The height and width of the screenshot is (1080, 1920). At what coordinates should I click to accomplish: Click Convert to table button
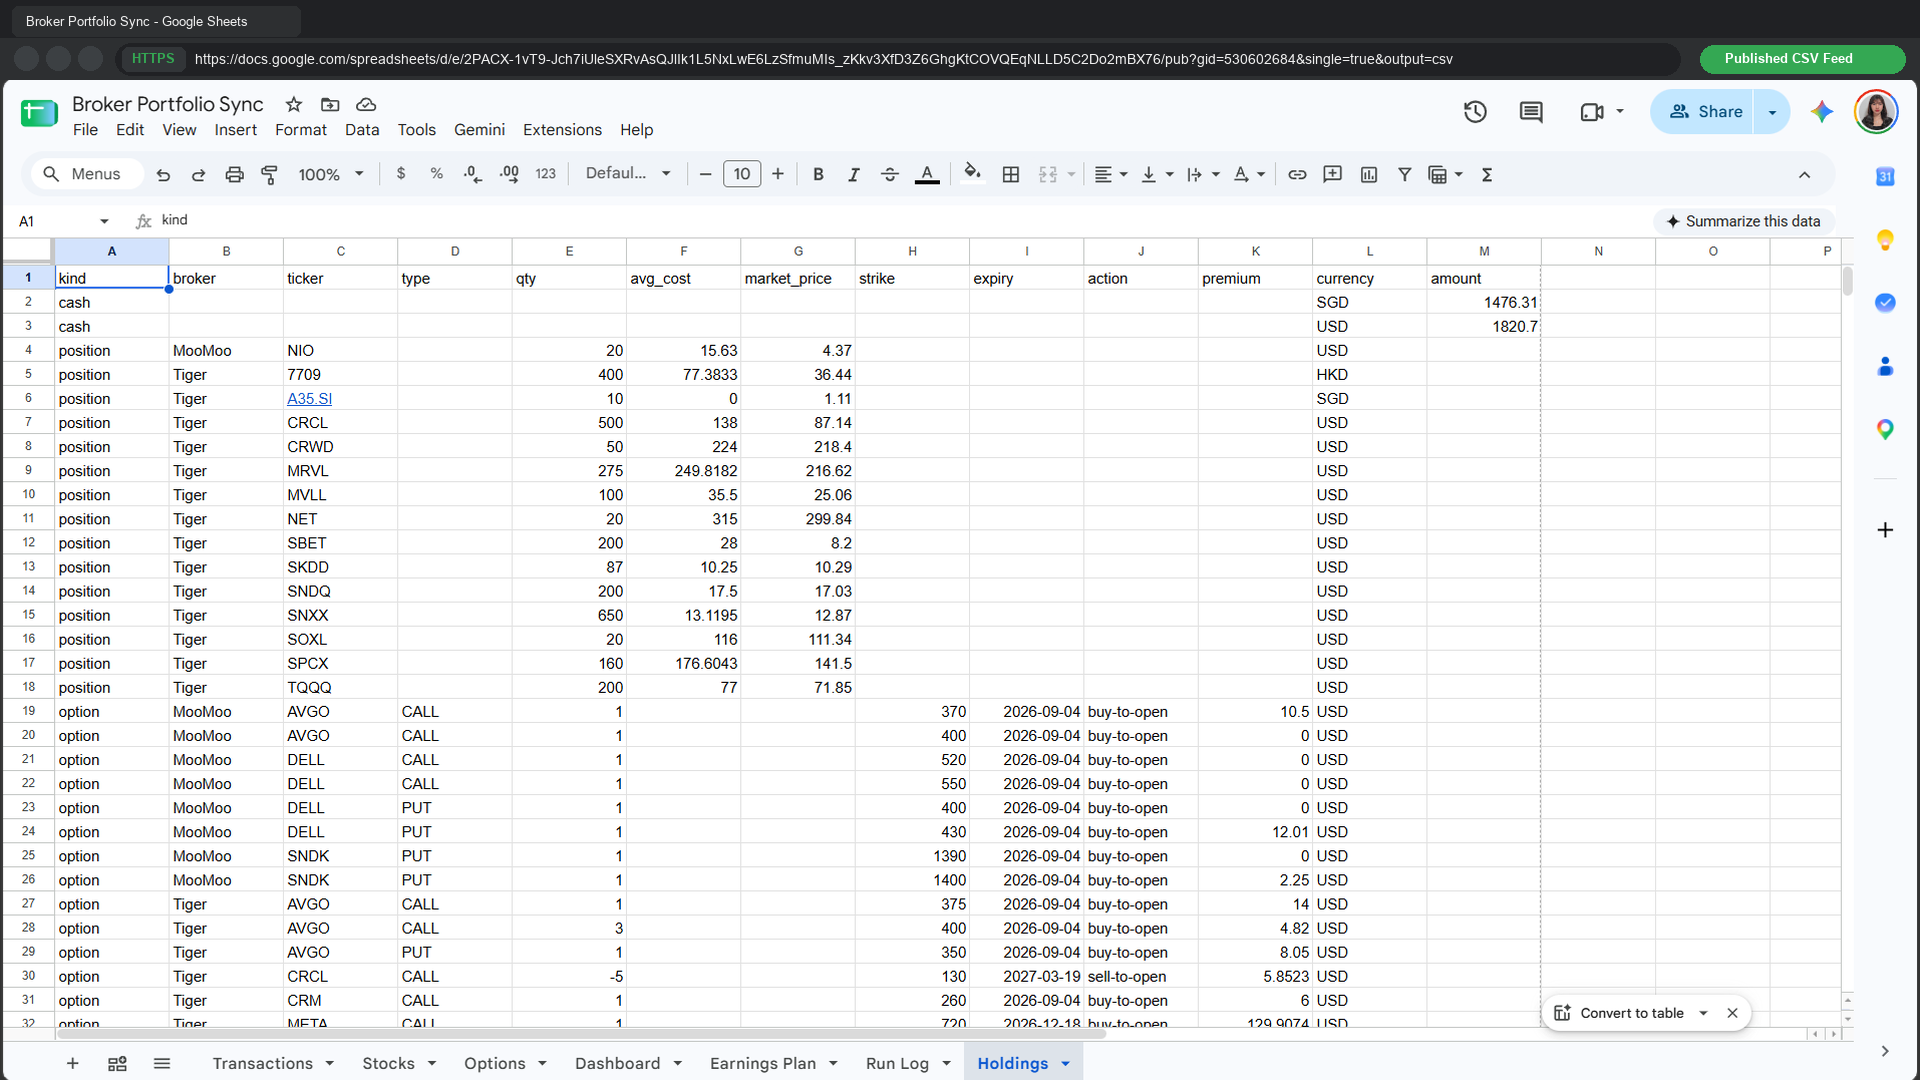(1619, 1013)
